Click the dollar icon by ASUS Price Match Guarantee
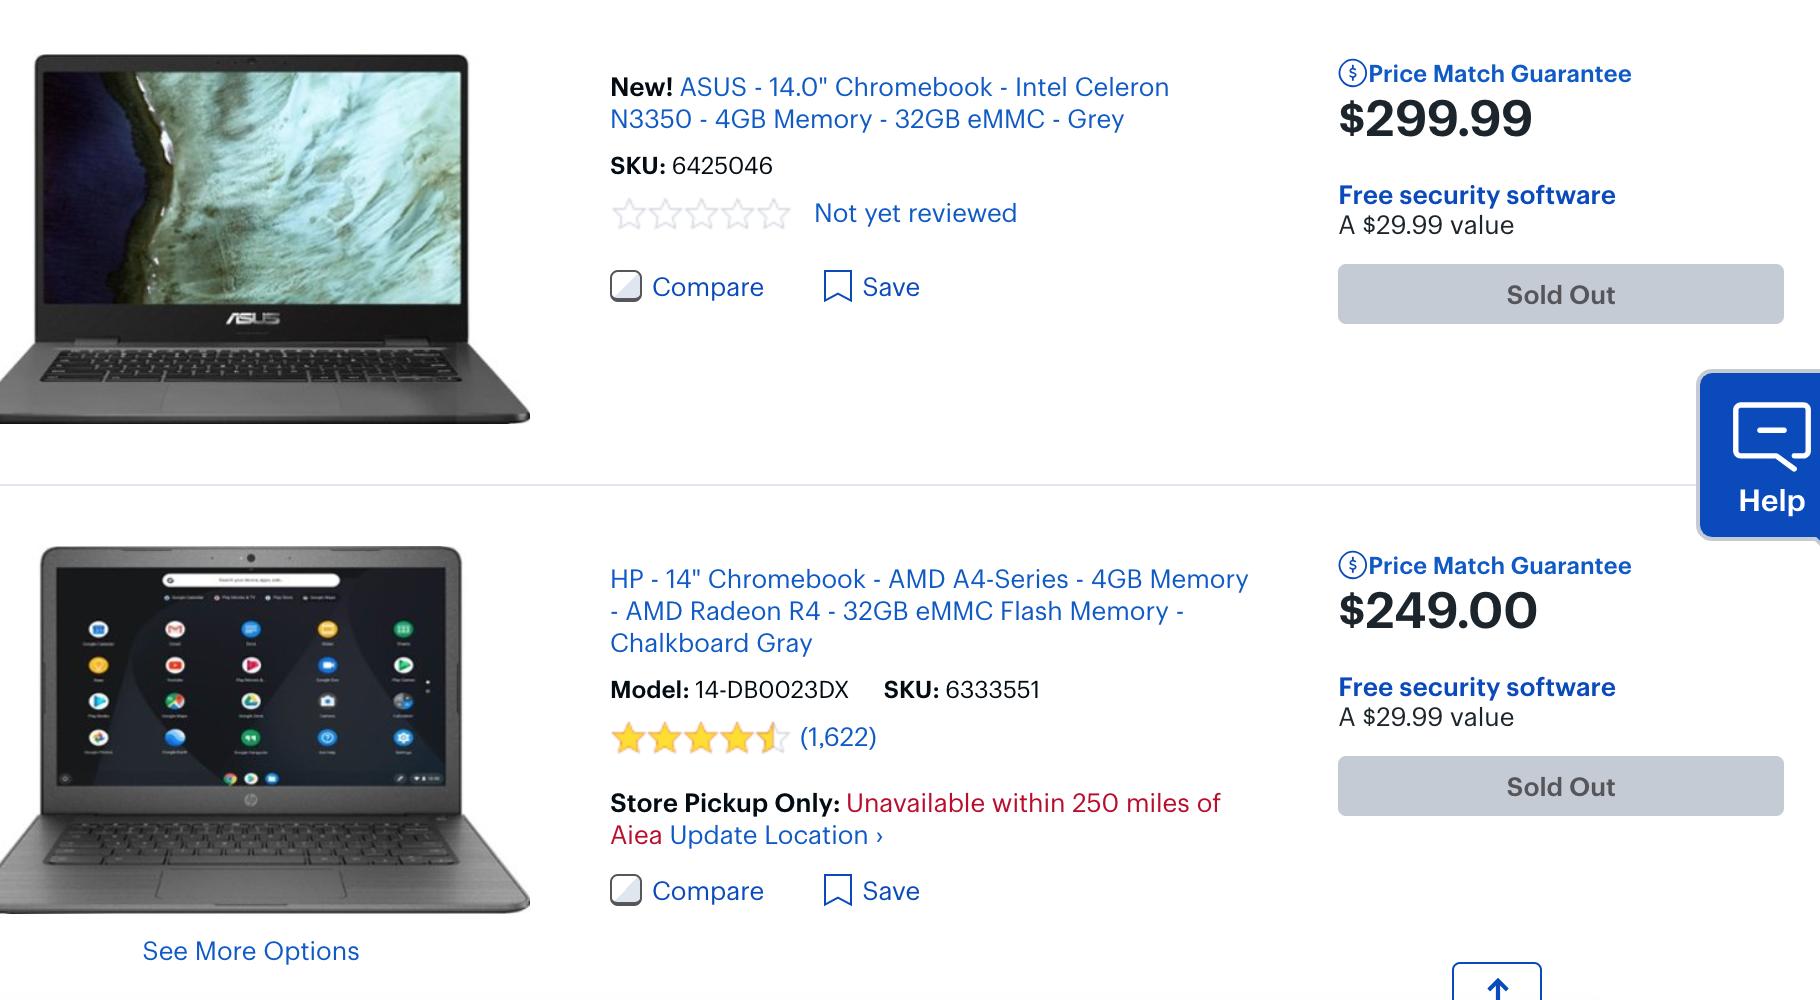 pyautogui.click(x=1352, y=73)
